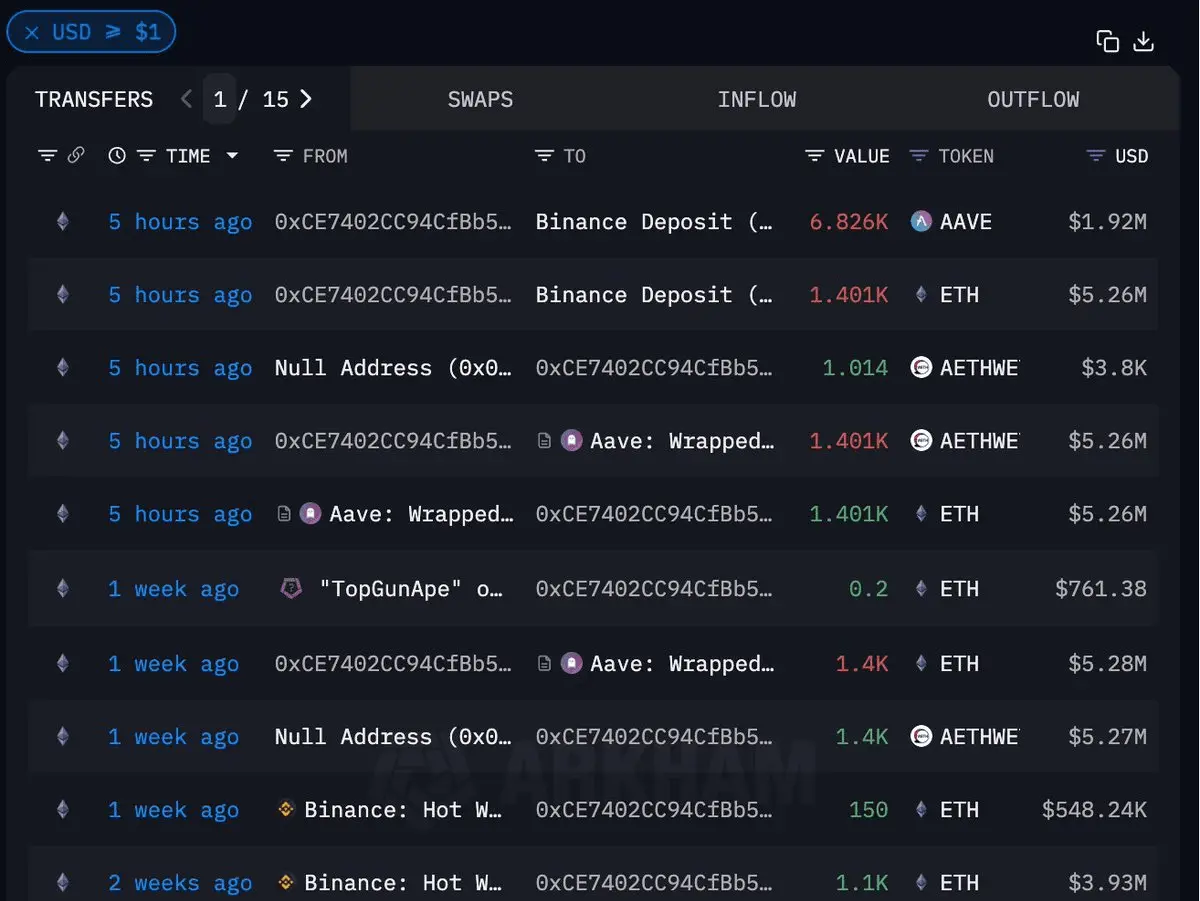Switch to the OUTFLOW tab
Screen dimensions: 1200x901
[1033, 100]
